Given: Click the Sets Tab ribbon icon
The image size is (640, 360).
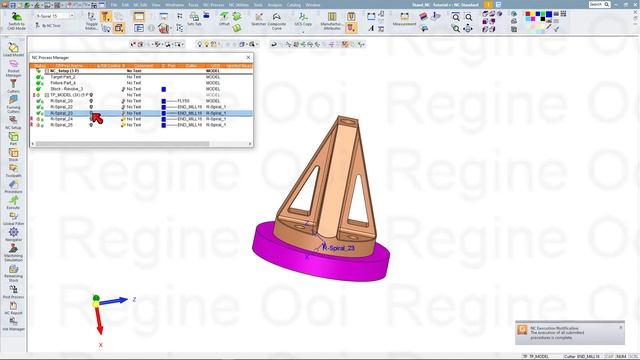Looking at the screenshot, I should [x=194, y=19].
